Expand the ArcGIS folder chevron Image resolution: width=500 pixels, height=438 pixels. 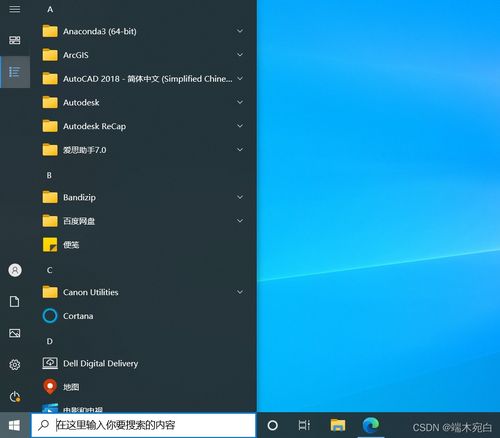pos(240,54)
